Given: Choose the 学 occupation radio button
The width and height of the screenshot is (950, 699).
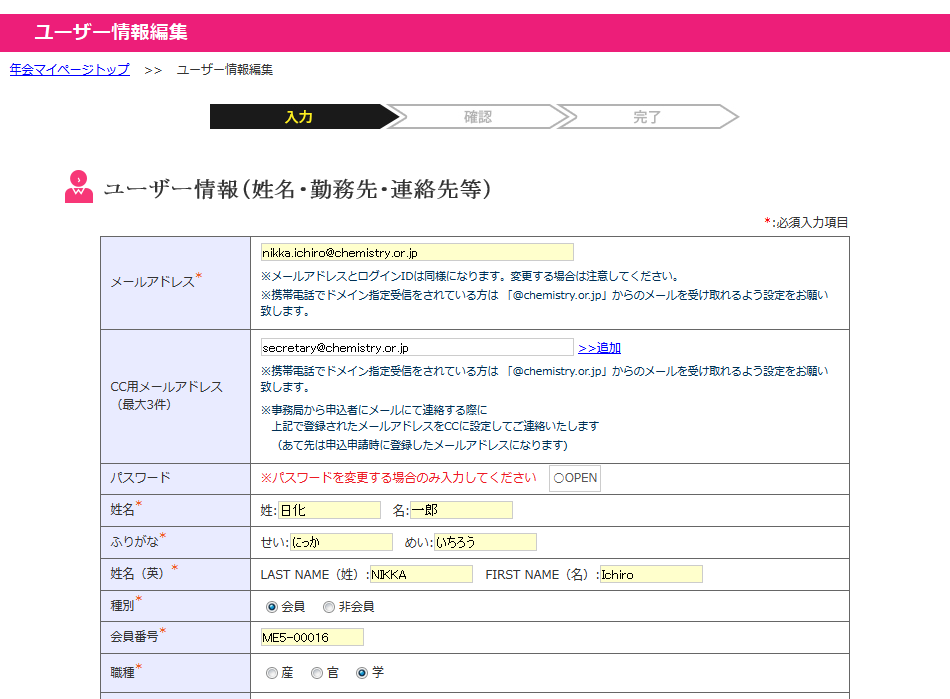Looking at the screenshot, I should click(362, 673).
